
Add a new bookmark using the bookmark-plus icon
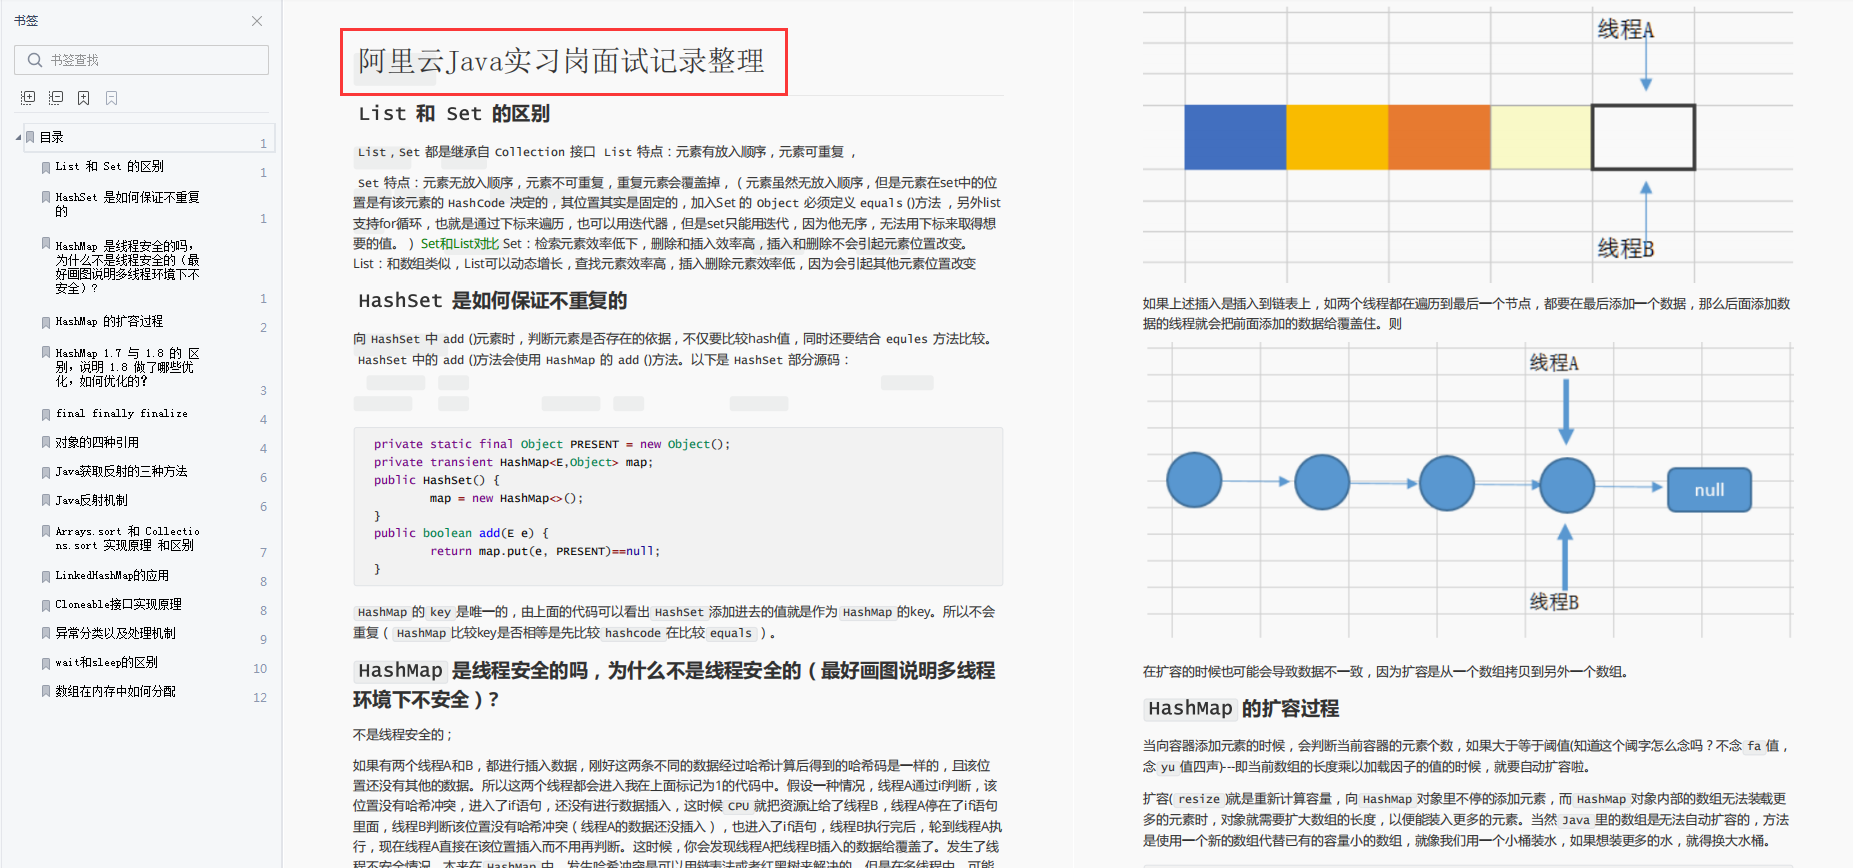click(84, 98)
